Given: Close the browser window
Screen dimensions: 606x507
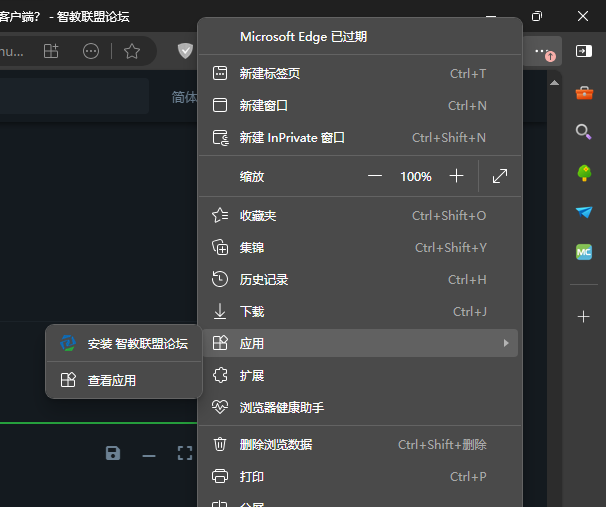Looking at the screenshot, I should pyautogui.click(x=583, y=16).
